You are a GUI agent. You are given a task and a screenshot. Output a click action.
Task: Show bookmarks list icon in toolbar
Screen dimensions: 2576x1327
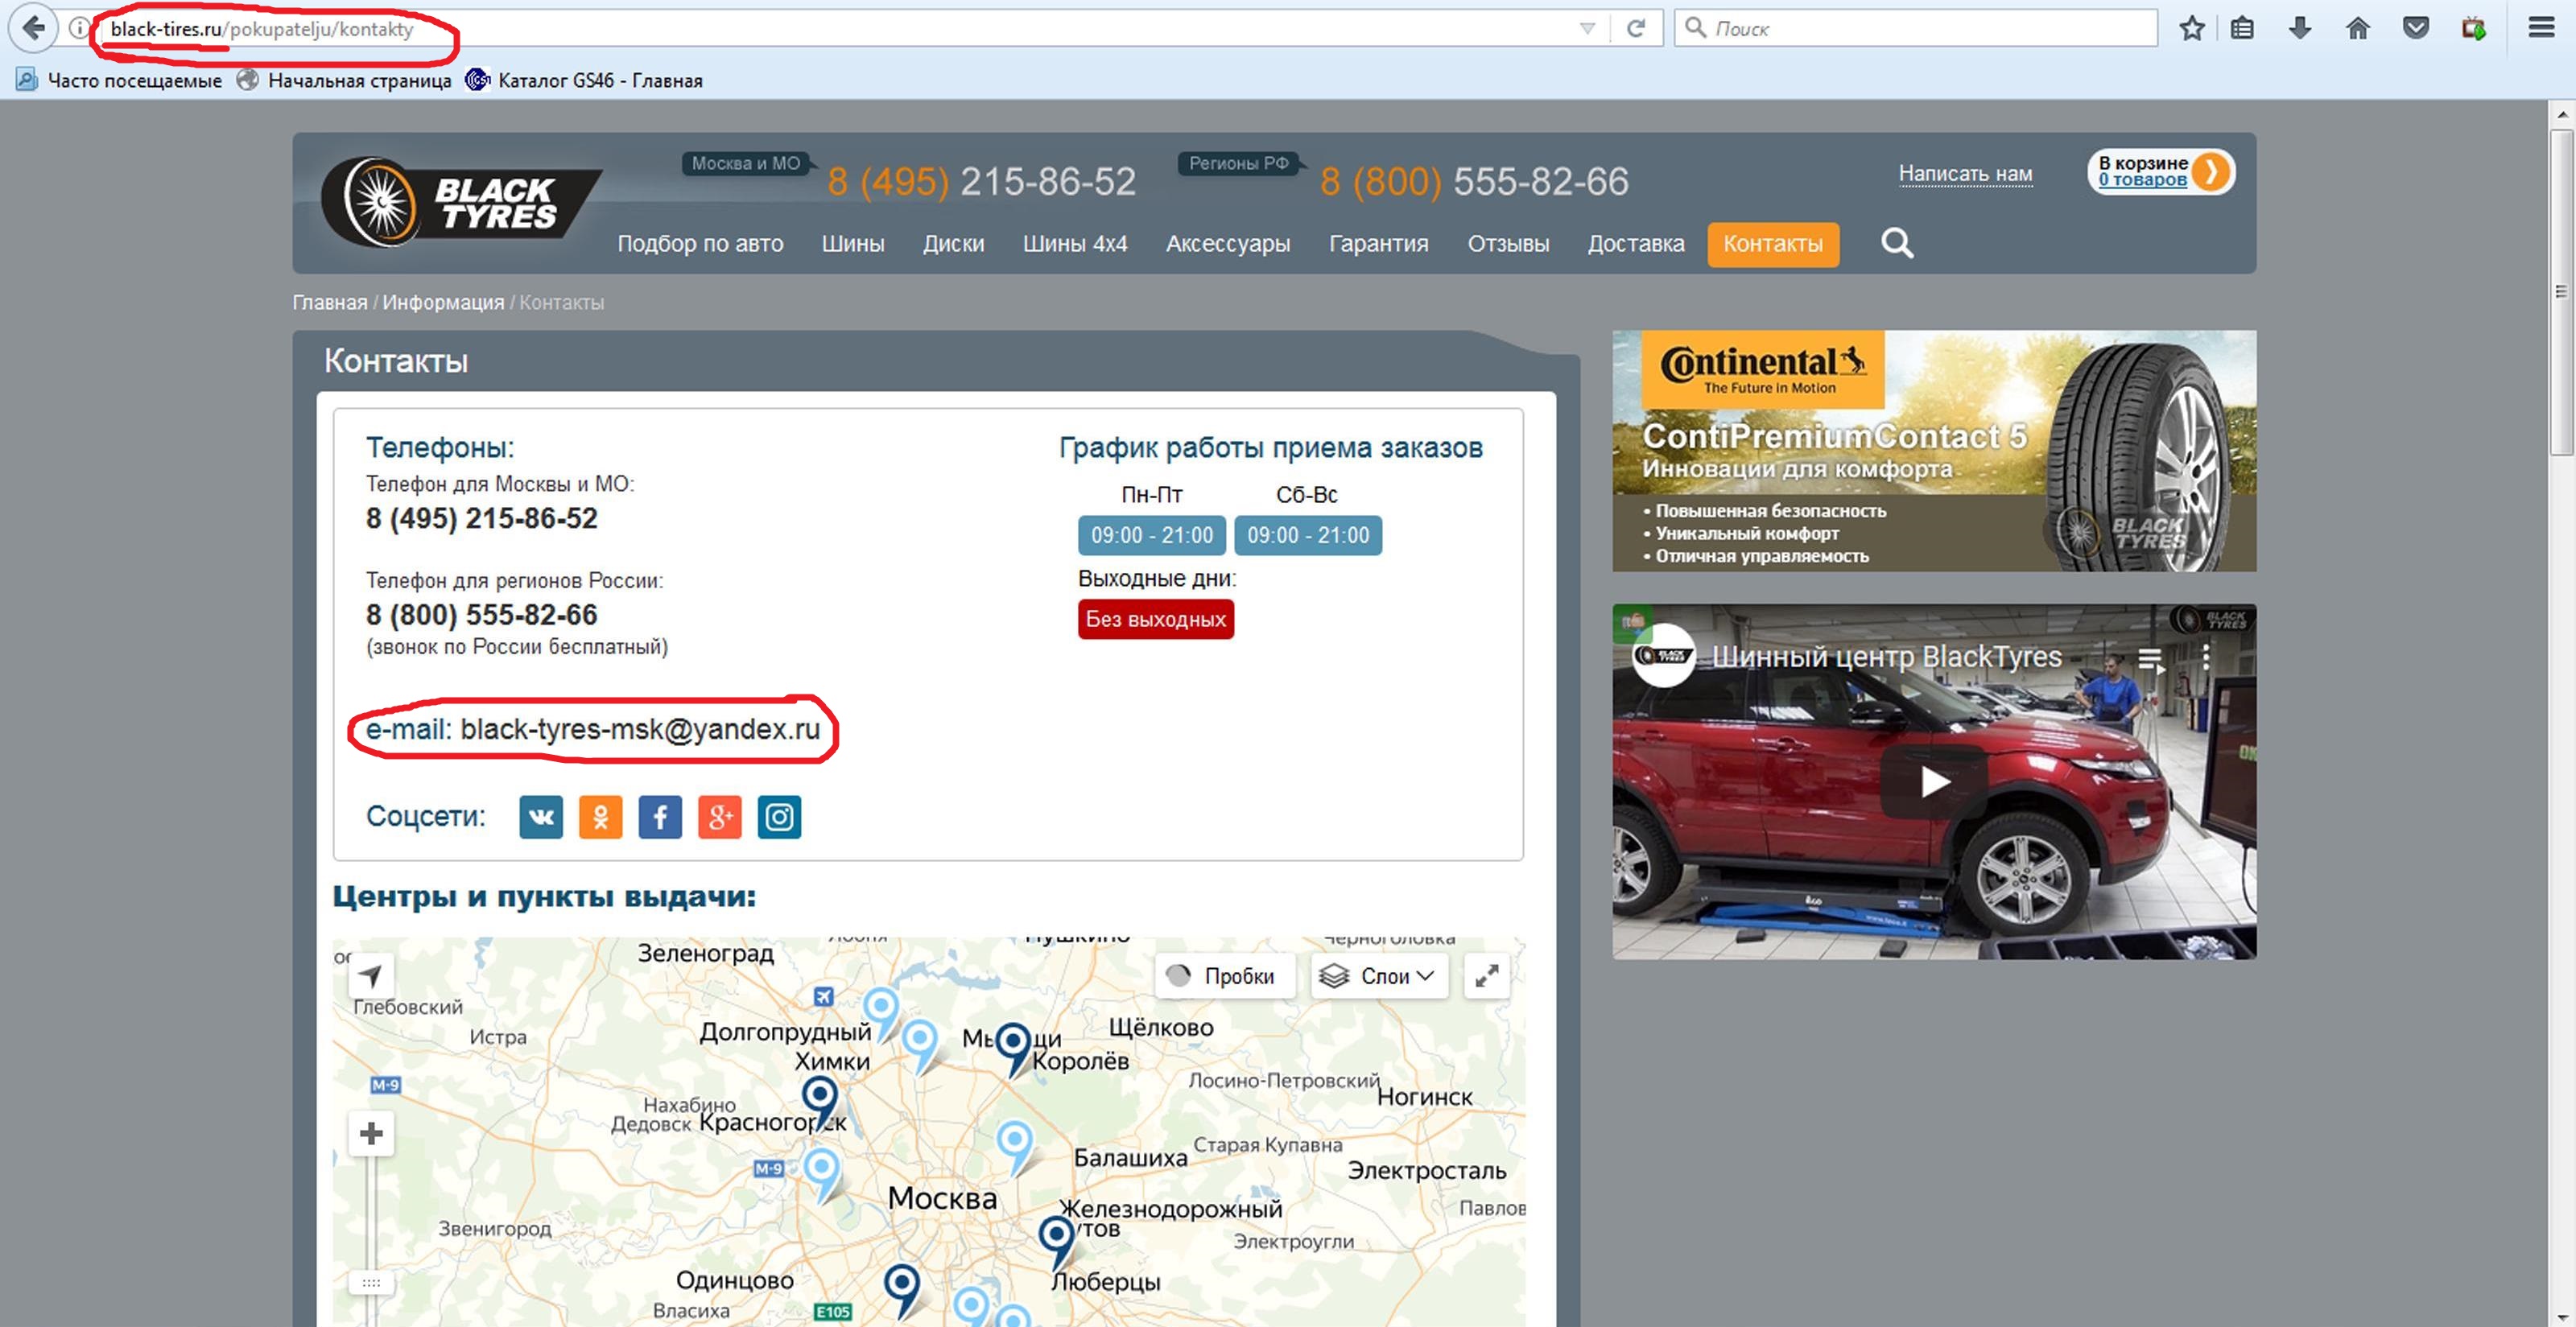[x=2242, y=28]
